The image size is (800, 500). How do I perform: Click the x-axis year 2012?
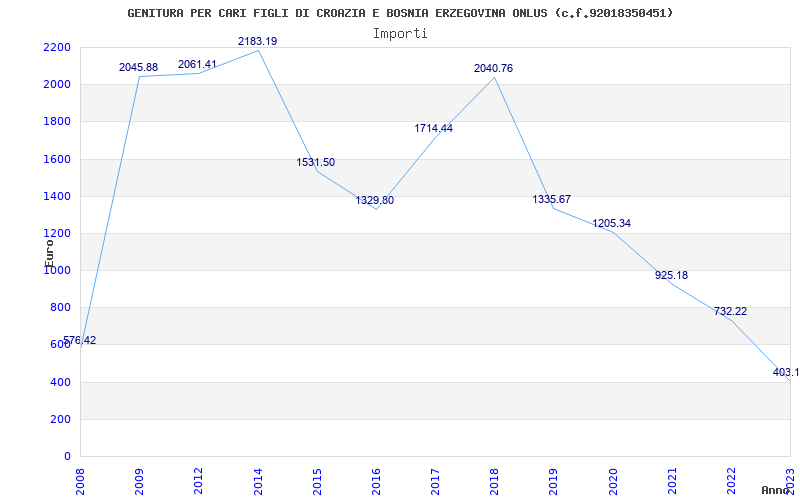198,481
